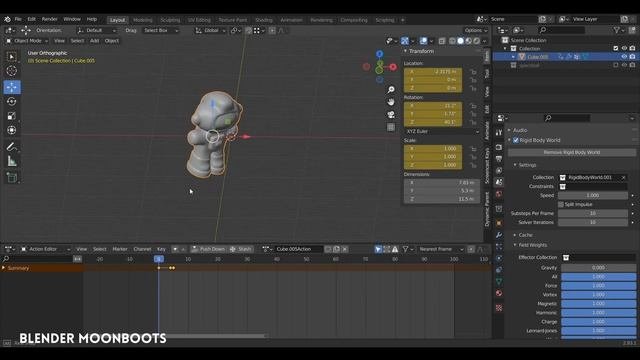Viewport: 640px width, 360px height.
Task: Toggle only-selected filter in Action Editor
Action: (x=378, y=249)
